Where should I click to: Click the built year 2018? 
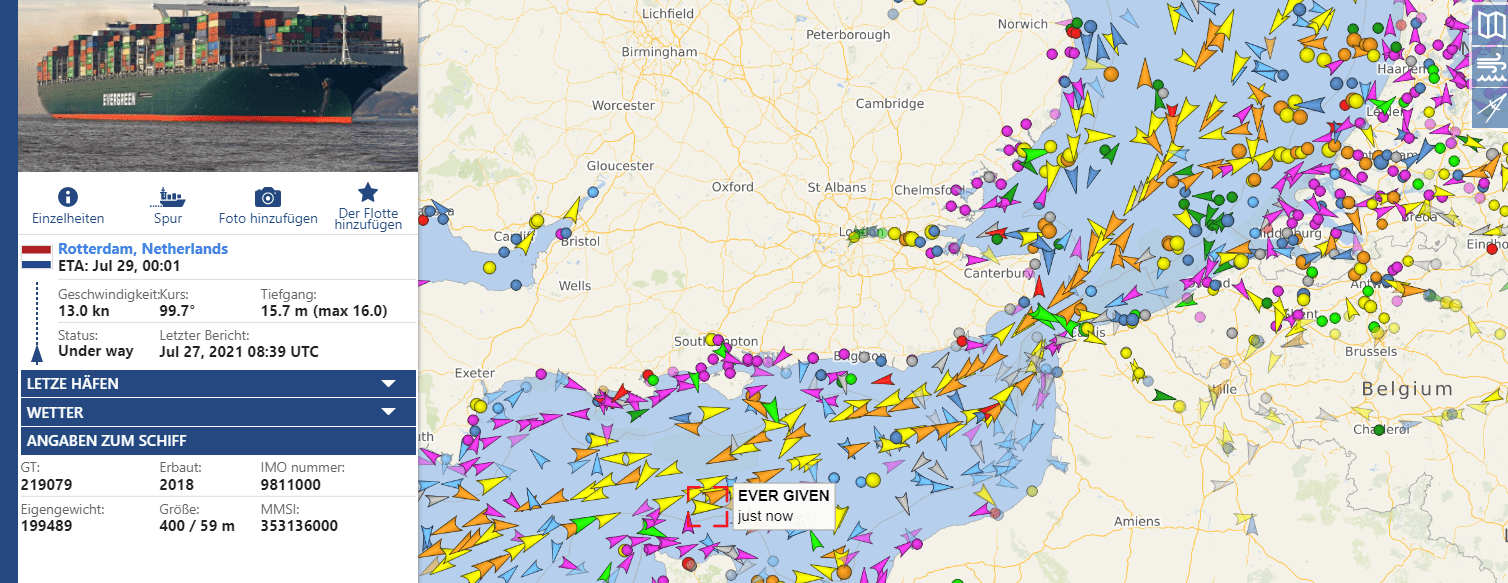click(x=177, y=484)
